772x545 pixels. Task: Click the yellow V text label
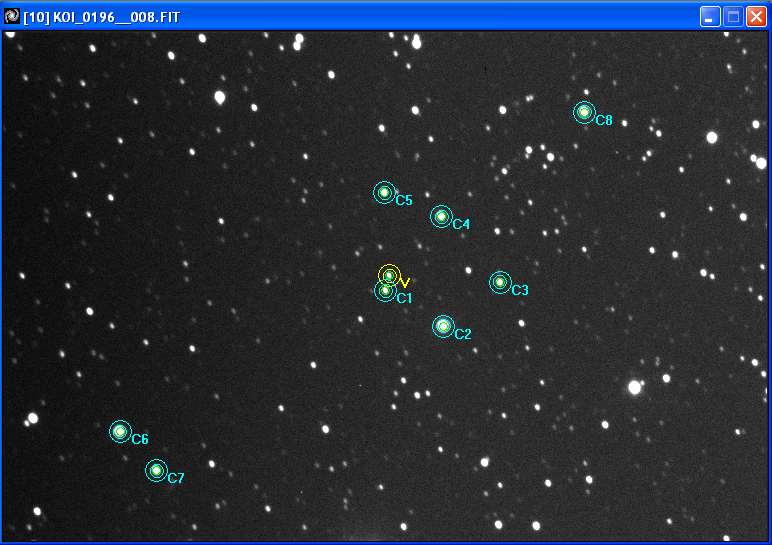coord(405,283)
